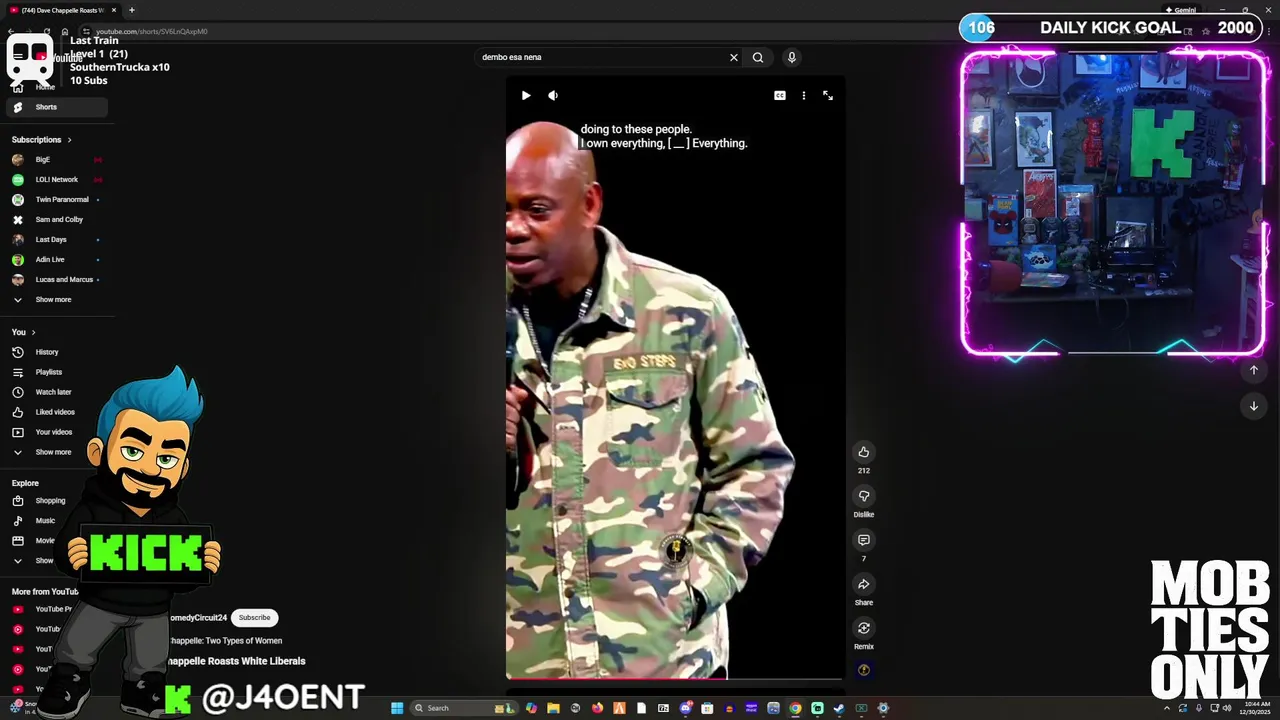The height and width of the screenshot is (720, 1280).
Task: Open Twin Paranormal channel
Action: [x=55, y=200]
